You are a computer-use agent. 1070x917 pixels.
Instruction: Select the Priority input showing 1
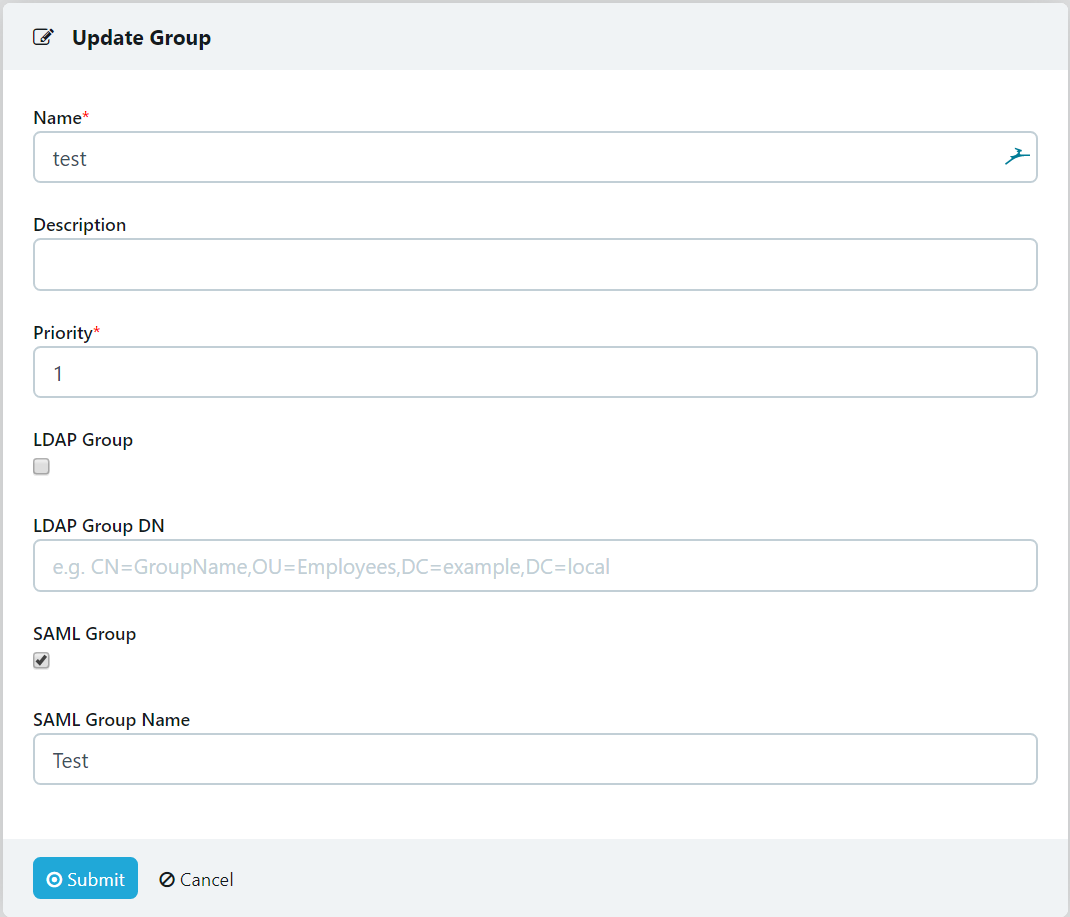(x=535, y=372)
